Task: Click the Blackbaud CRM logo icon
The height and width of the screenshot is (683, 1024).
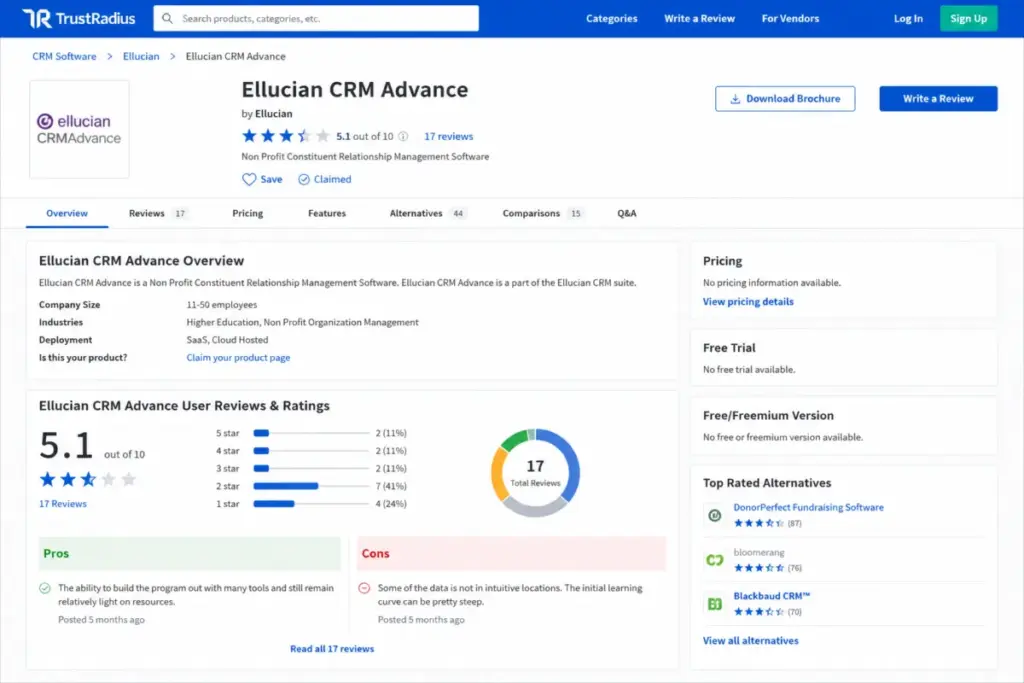Action: coord(715,604)
